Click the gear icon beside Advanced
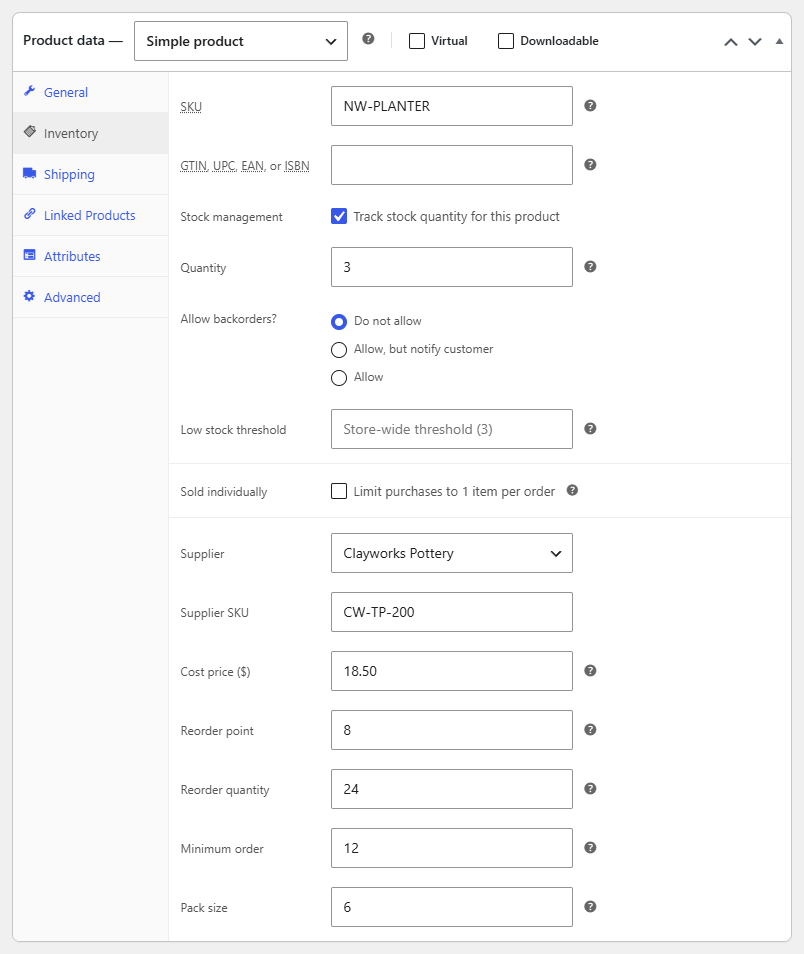This screenshot has width=804, height=954. (29, 296)
